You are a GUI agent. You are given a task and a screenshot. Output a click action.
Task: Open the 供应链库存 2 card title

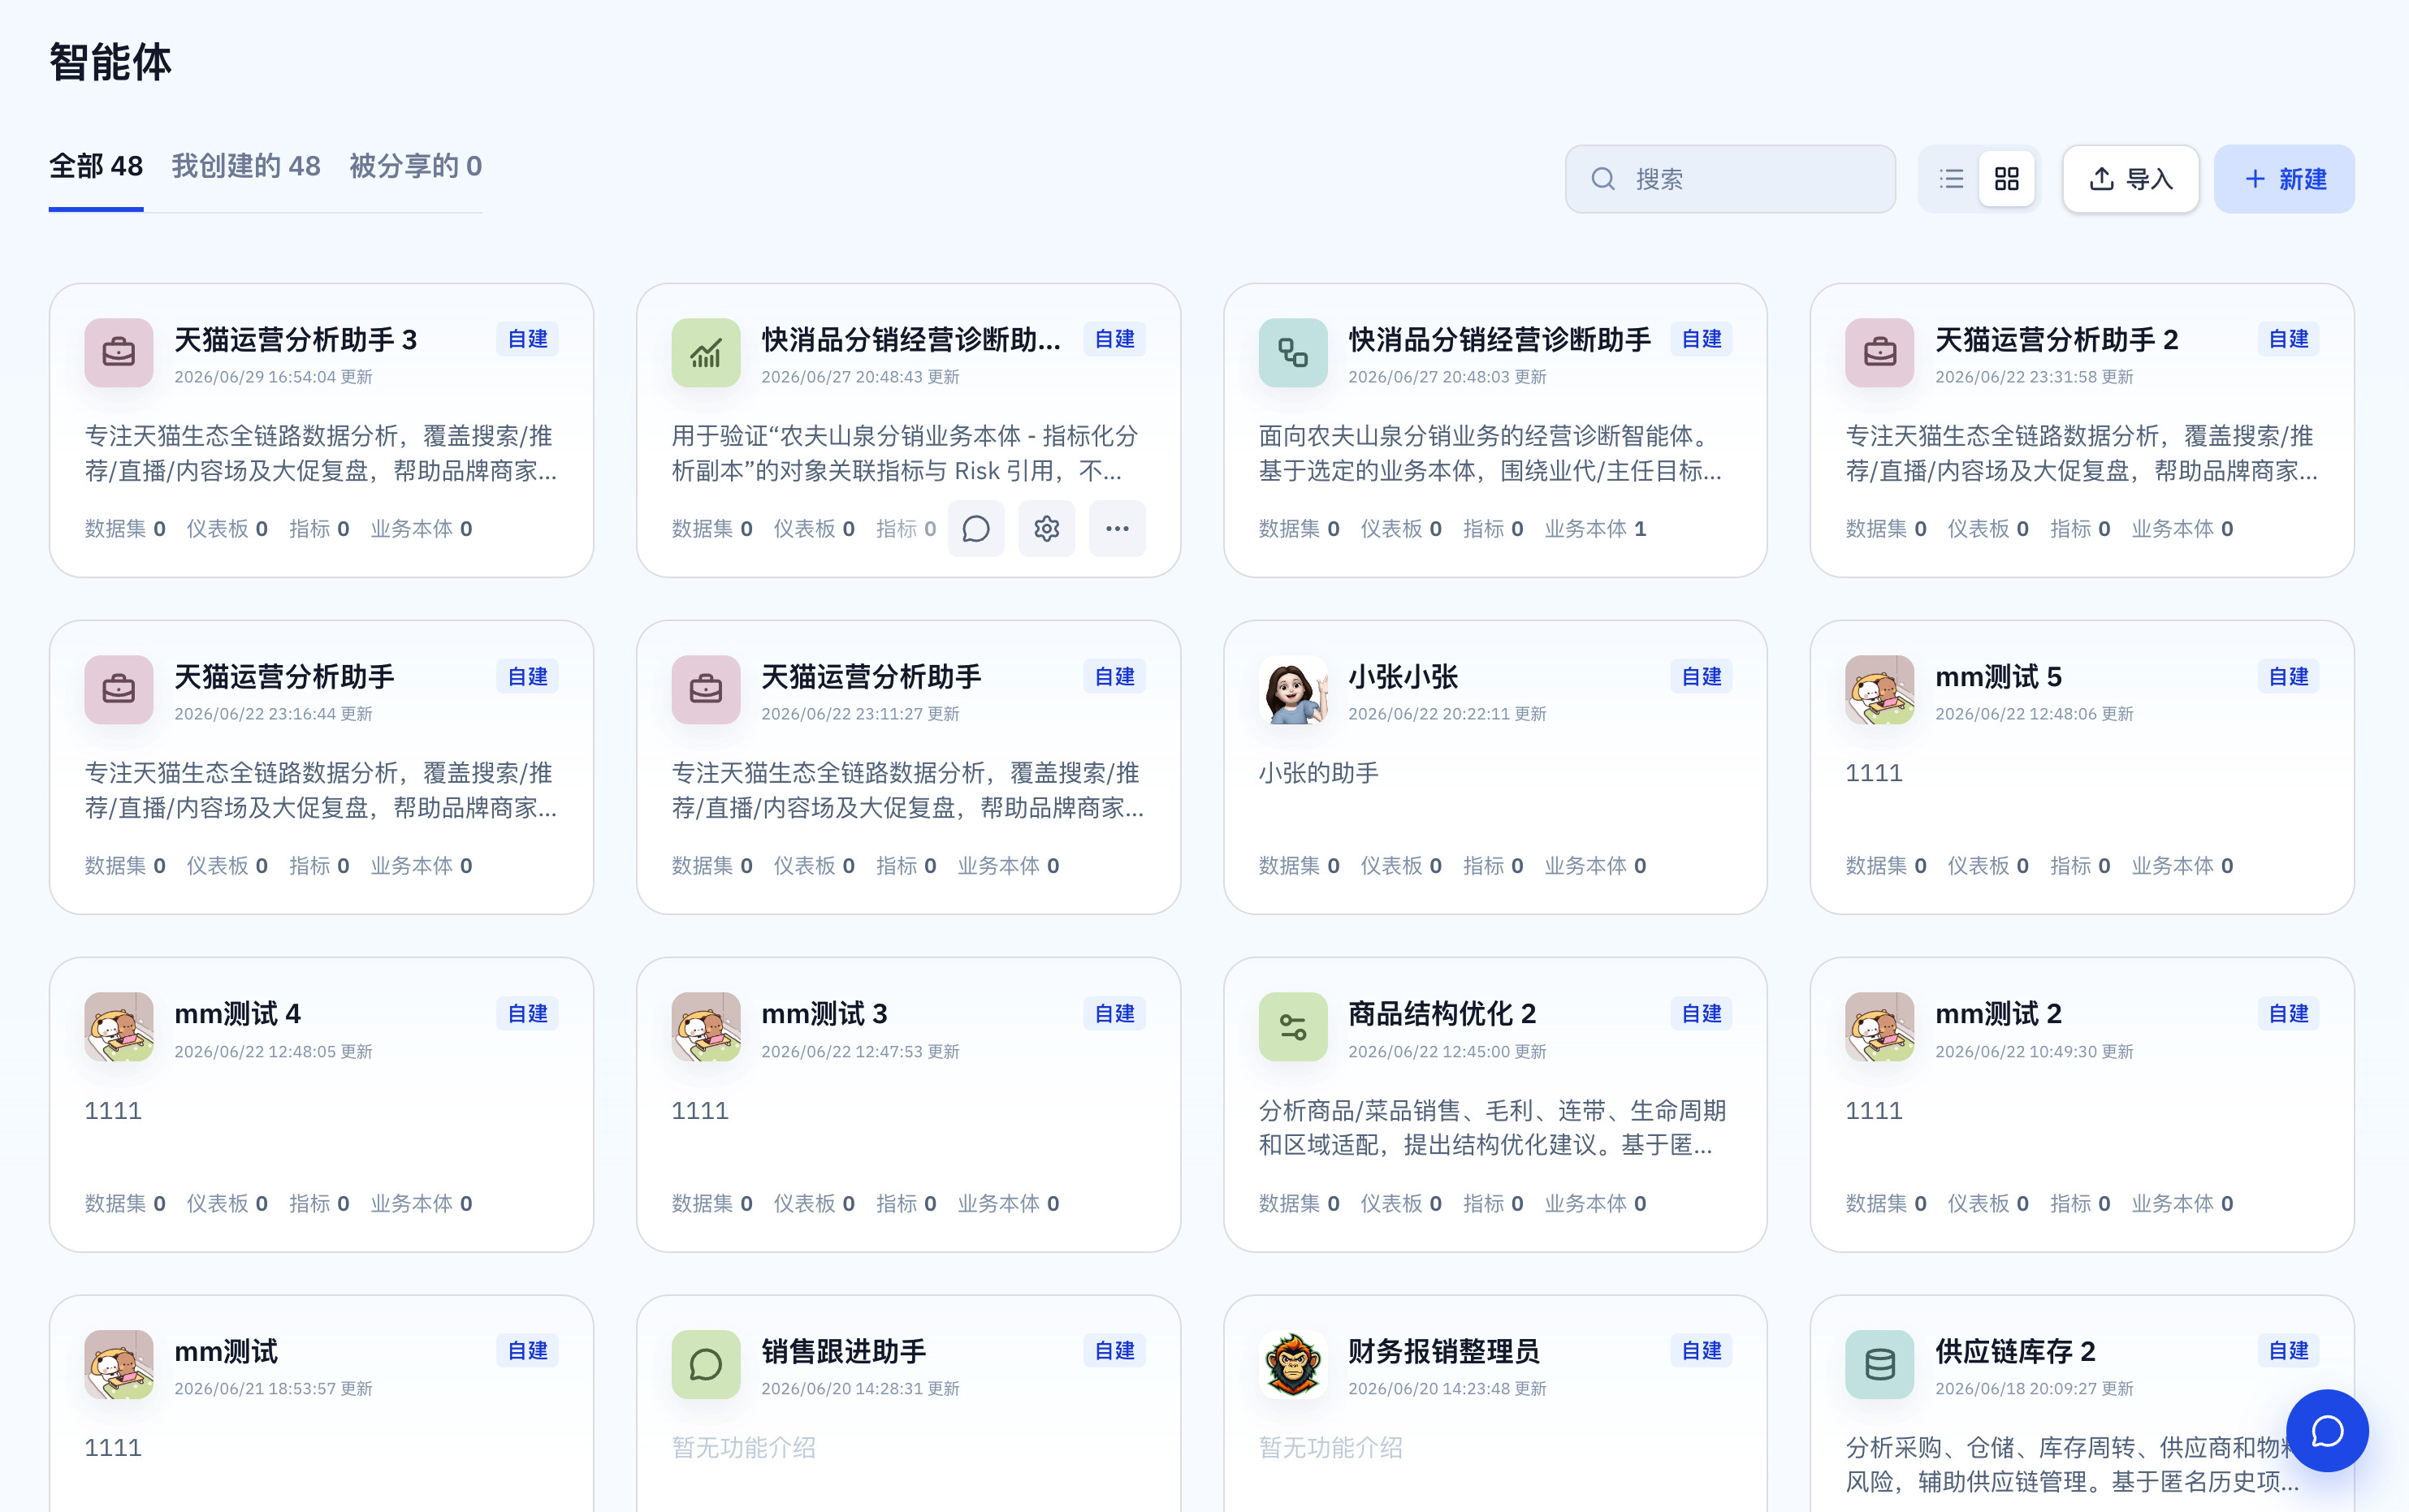(2016, 1352)
